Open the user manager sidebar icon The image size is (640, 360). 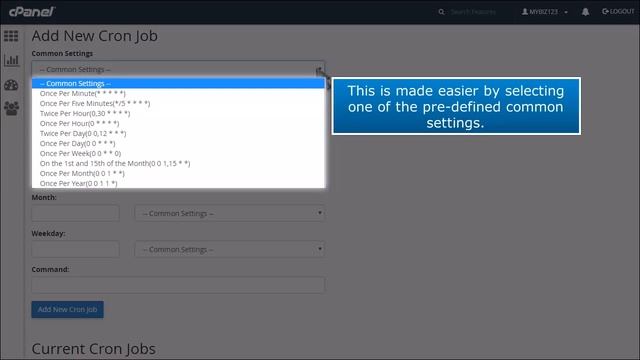(x=11, y=109)
